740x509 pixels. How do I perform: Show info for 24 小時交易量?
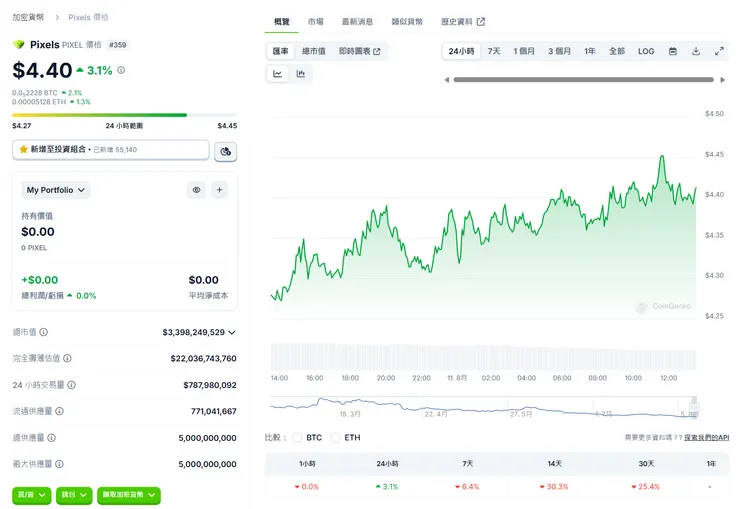coord(71,385)
